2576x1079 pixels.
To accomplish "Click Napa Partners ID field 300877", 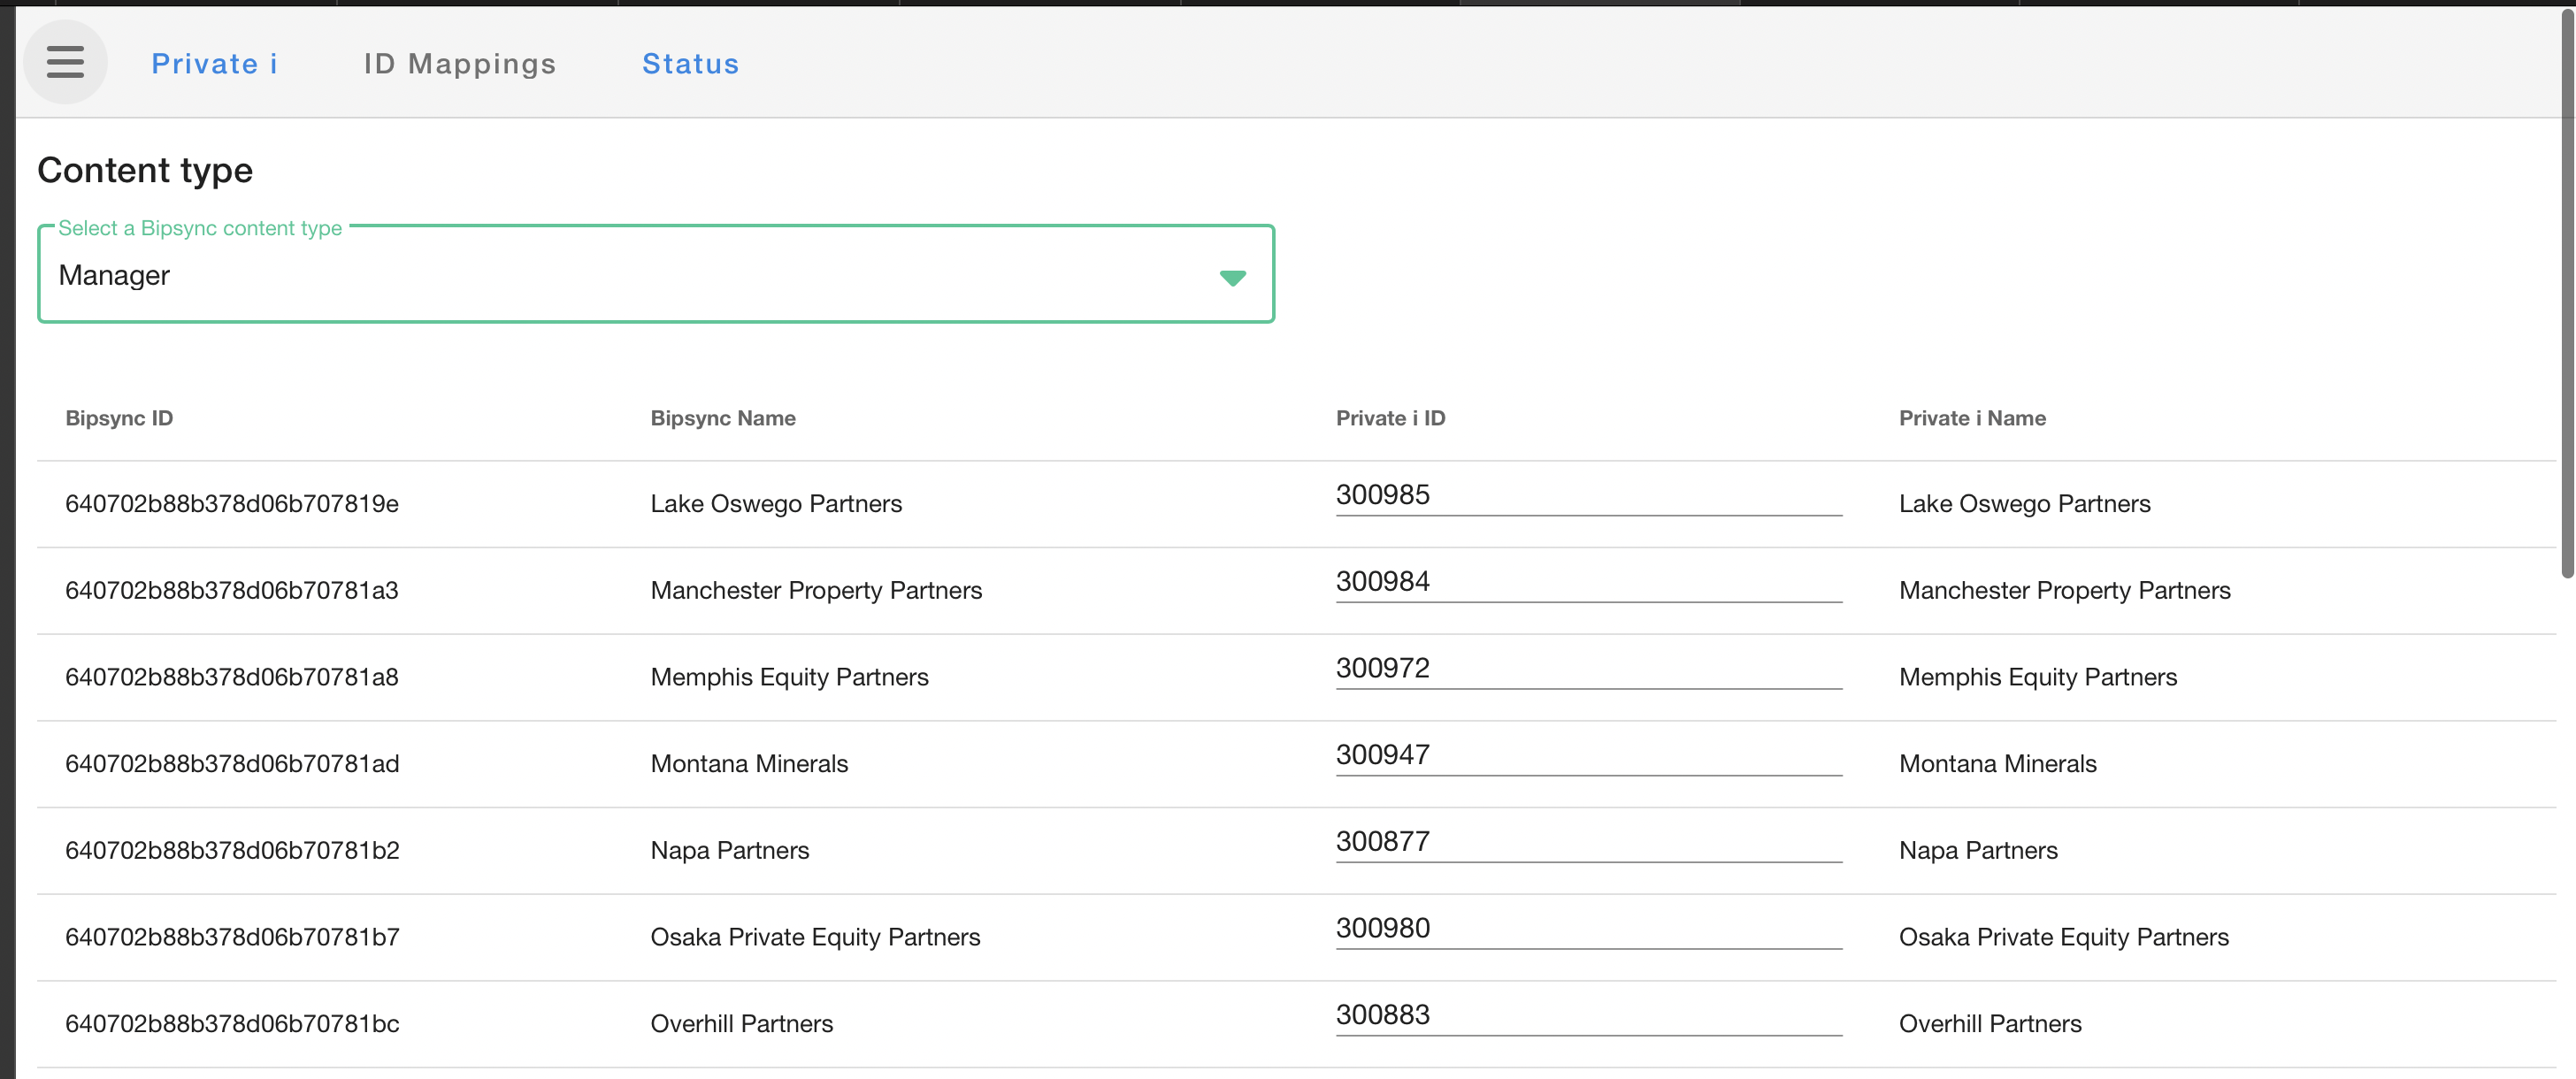I will [1587, 843].
